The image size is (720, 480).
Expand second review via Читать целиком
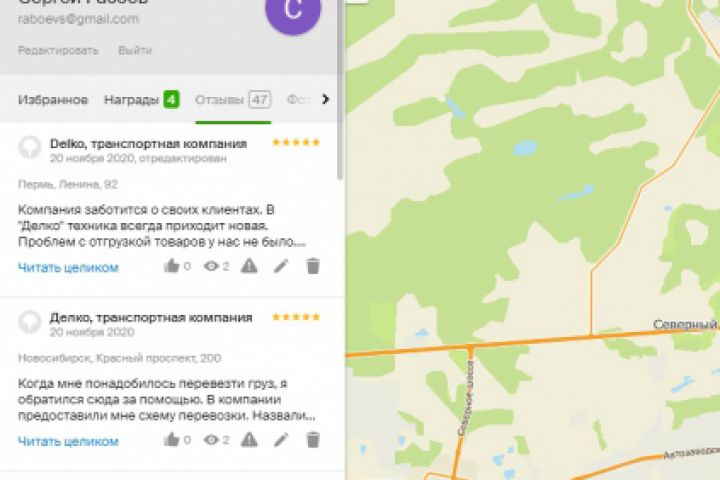[68, 441]
